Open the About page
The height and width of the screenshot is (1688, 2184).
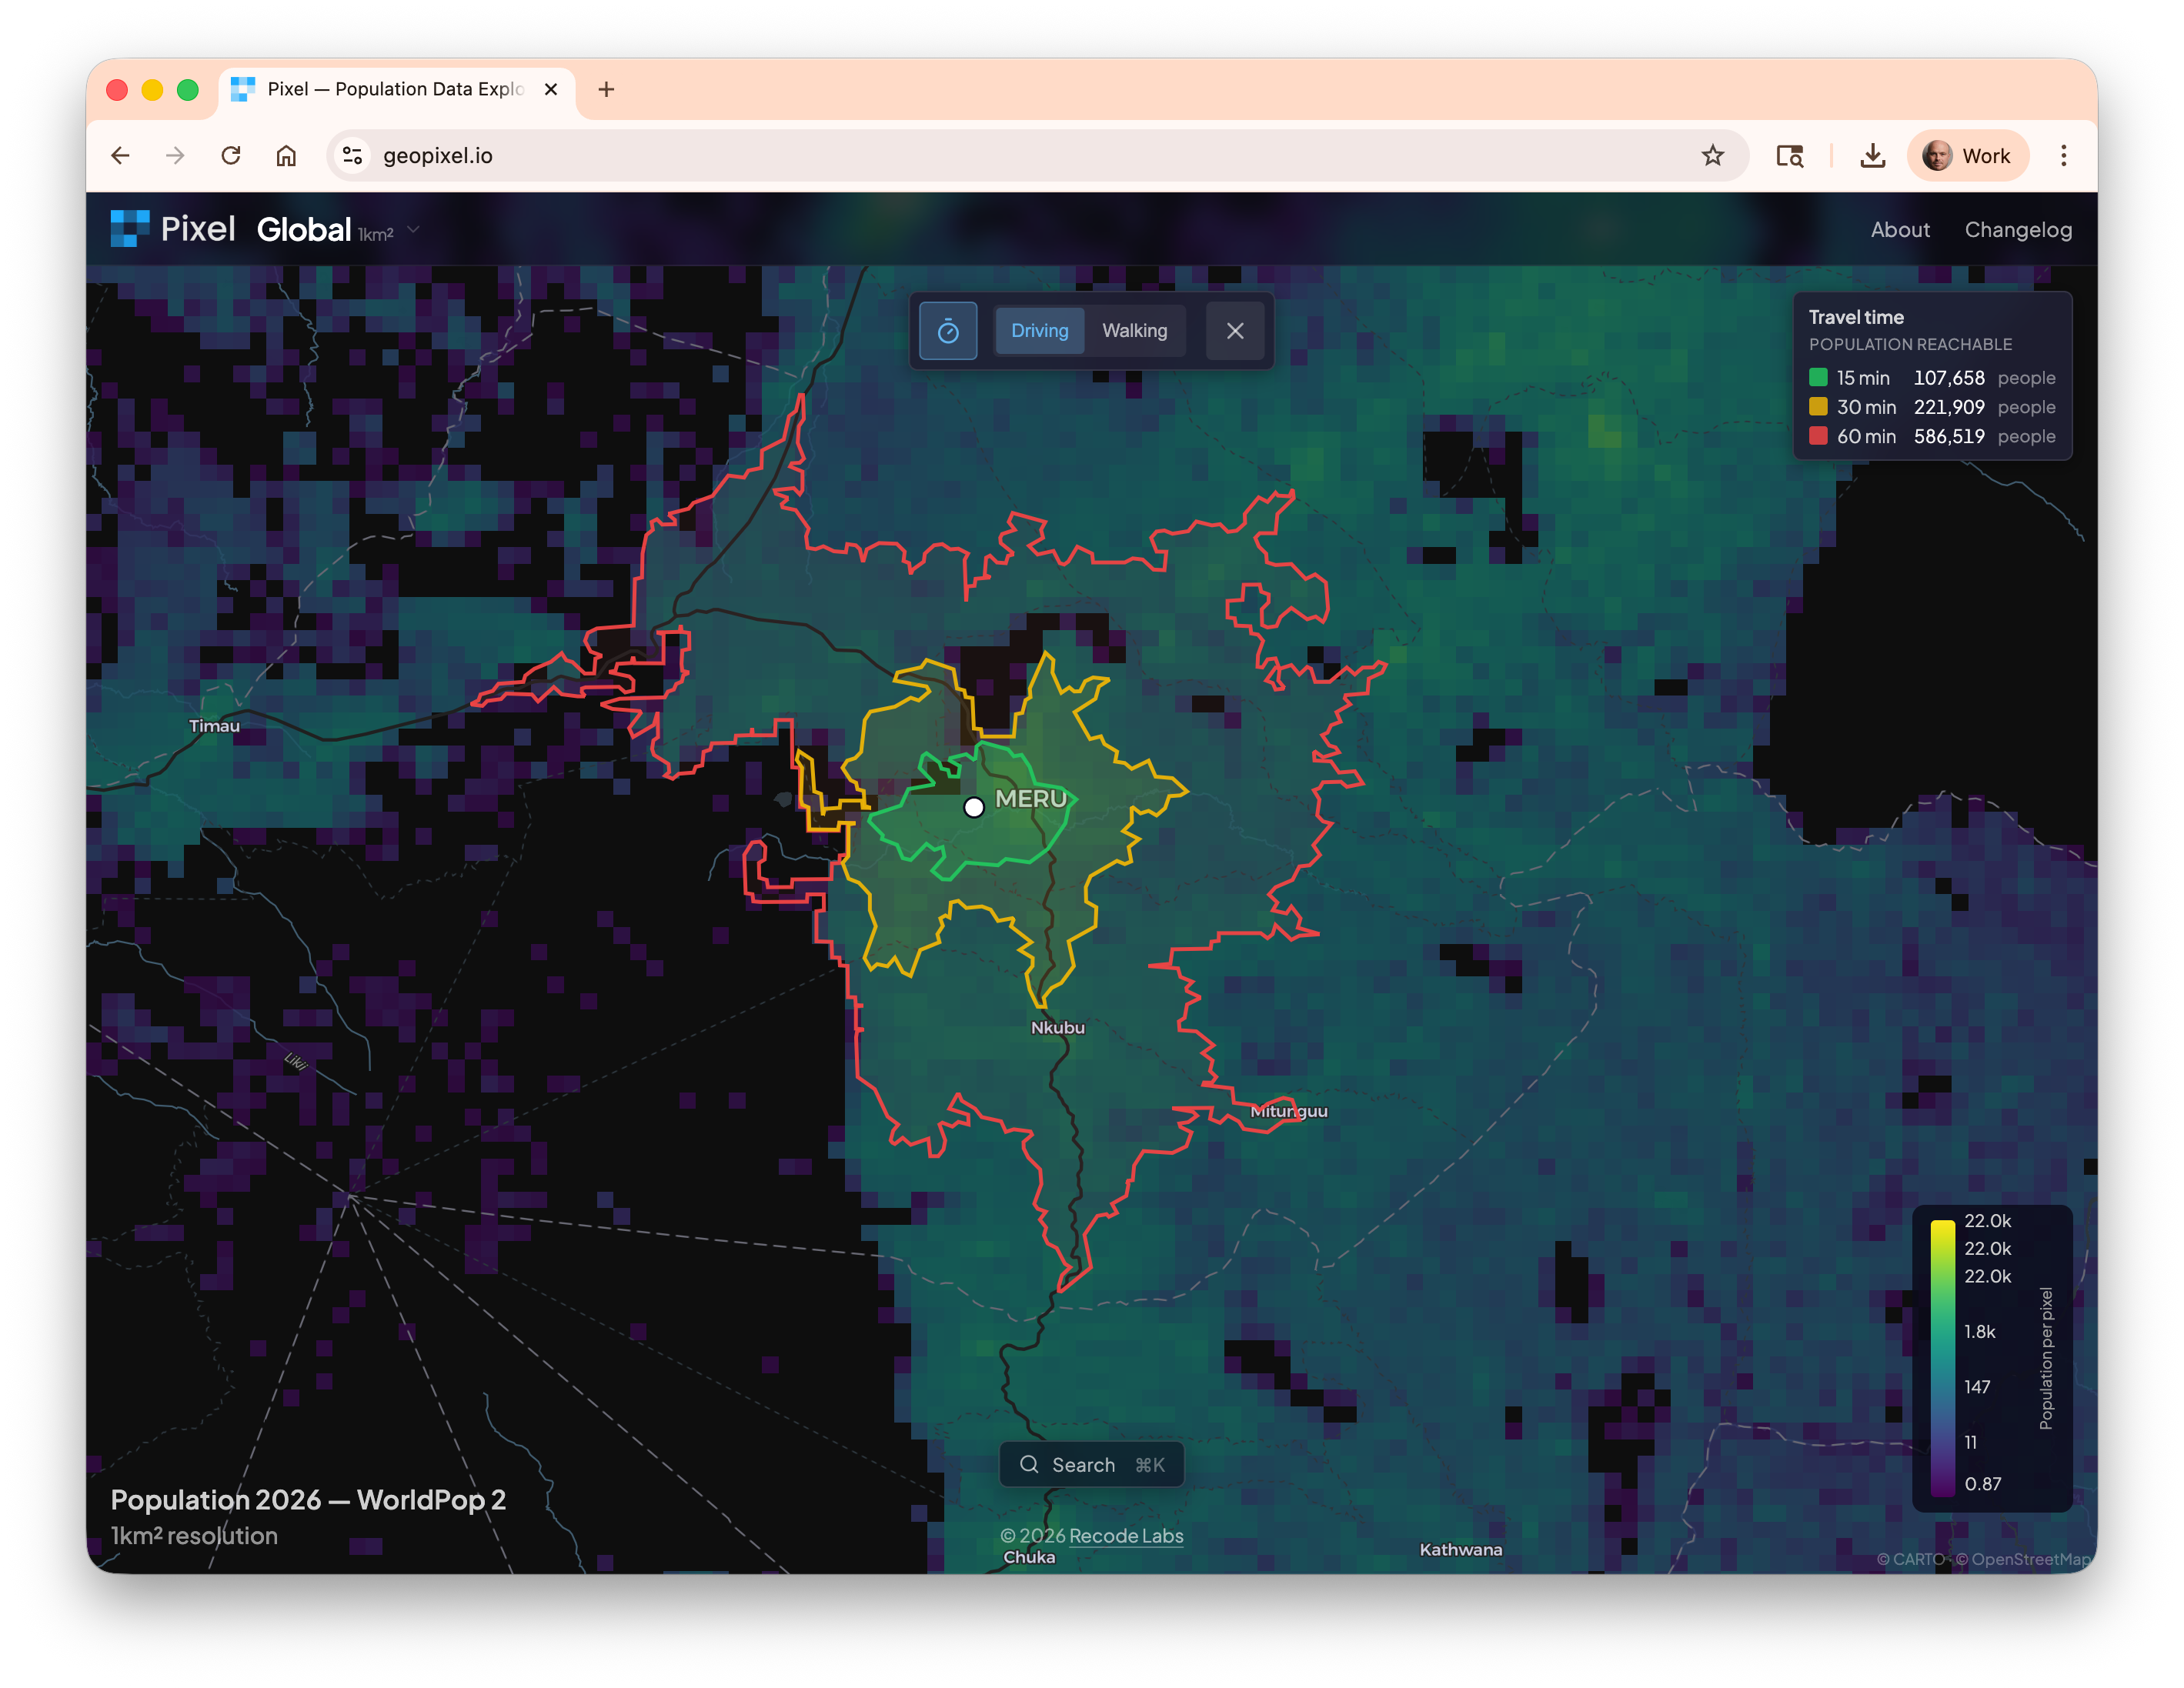(1900, 230)
